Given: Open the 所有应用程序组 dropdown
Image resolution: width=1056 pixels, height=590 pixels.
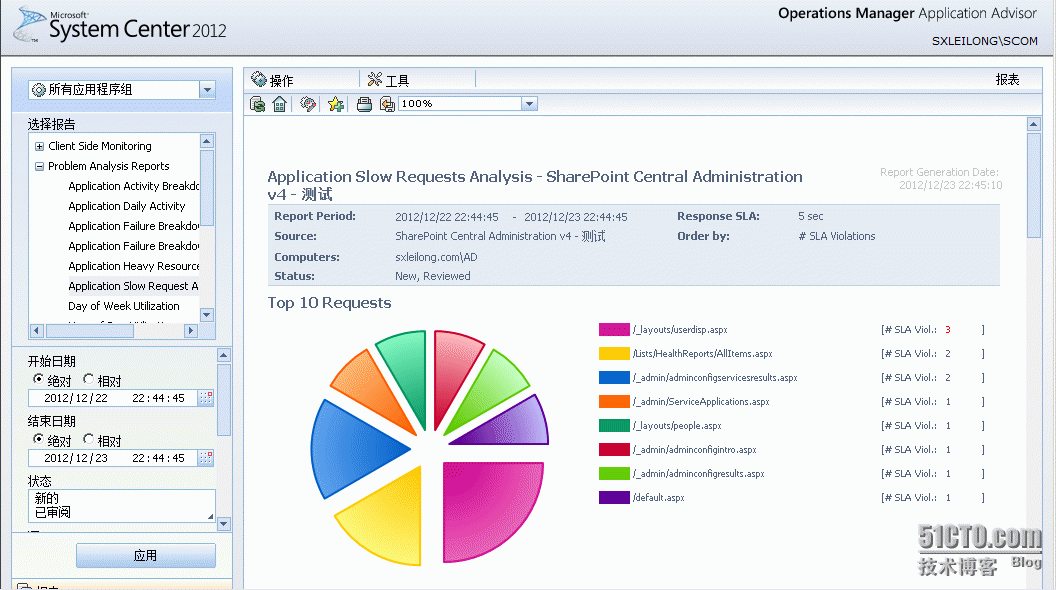Looking at the screenshot, I should point(207,90).
